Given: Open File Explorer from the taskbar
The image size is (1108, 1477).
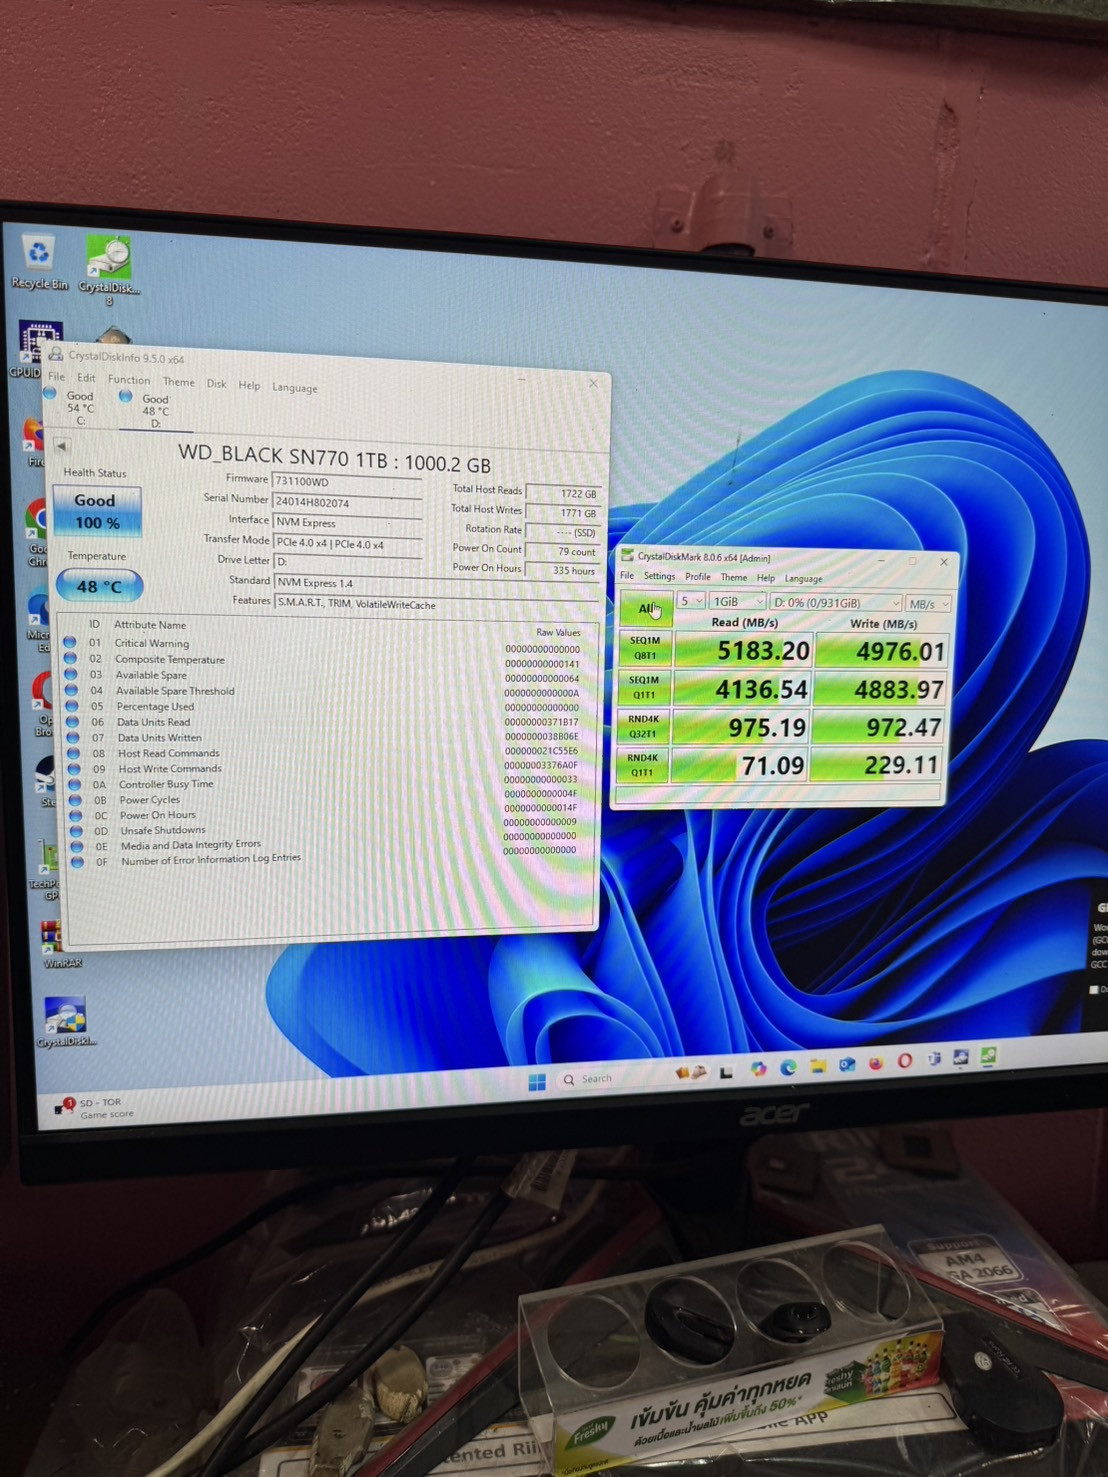Looking at the screenshot, I should point(818,1066).
